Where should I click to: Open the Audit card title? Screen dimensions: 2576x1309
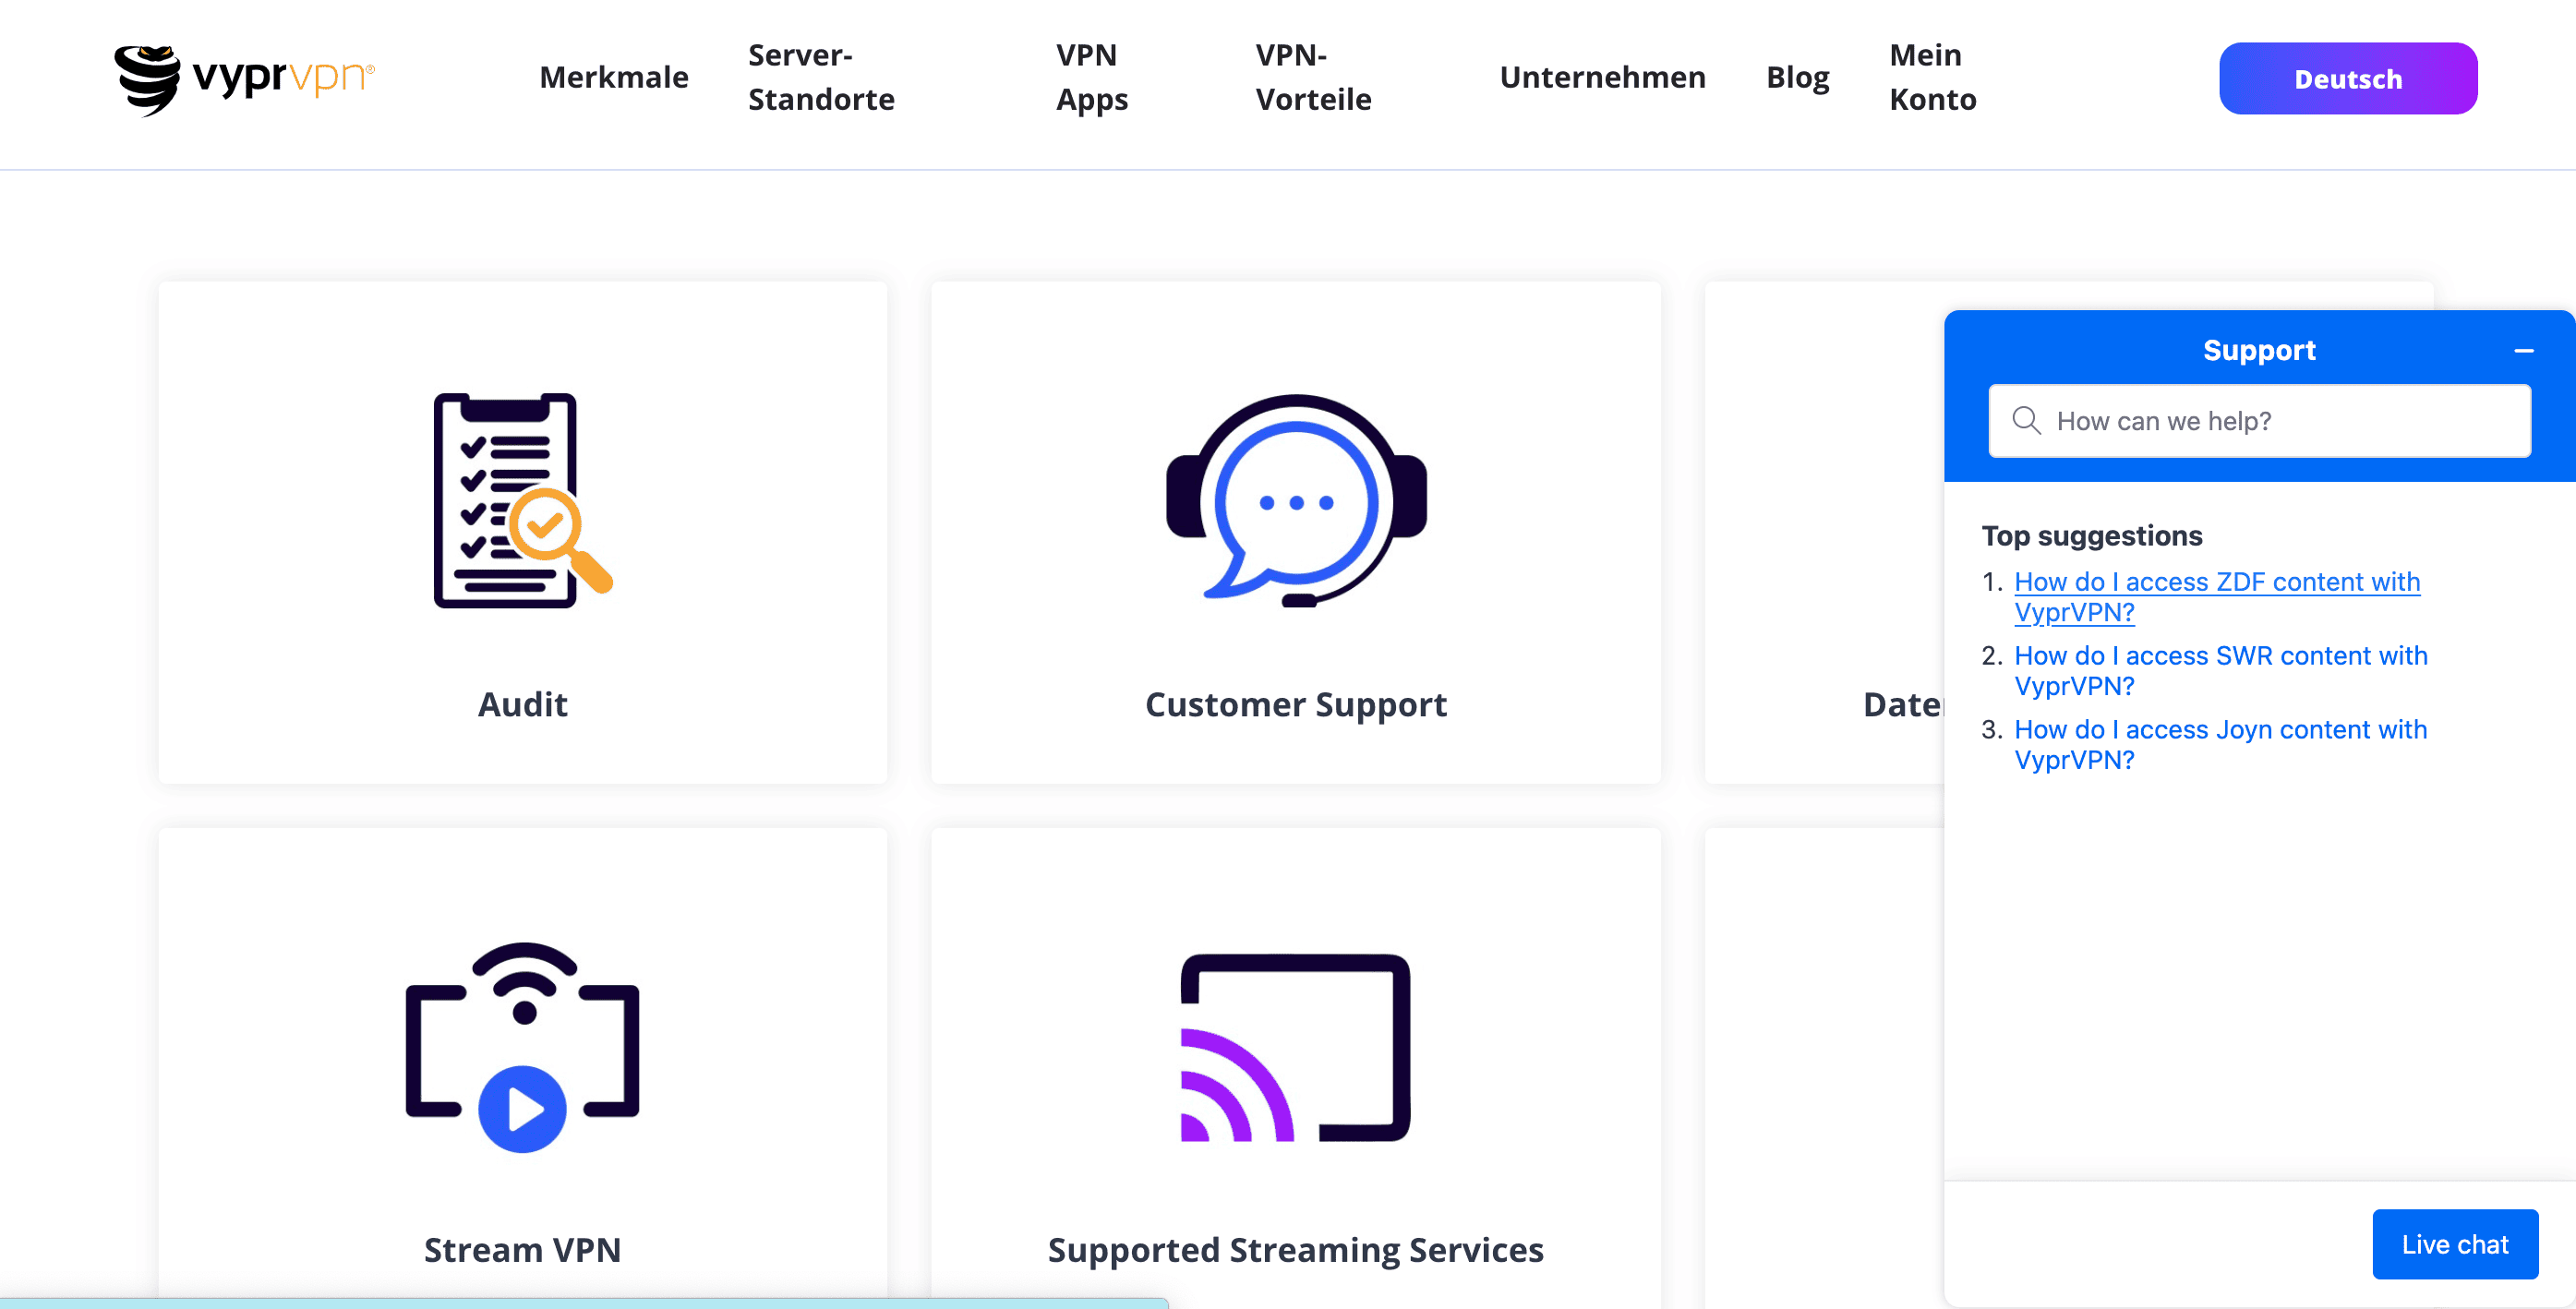point(522,704)
